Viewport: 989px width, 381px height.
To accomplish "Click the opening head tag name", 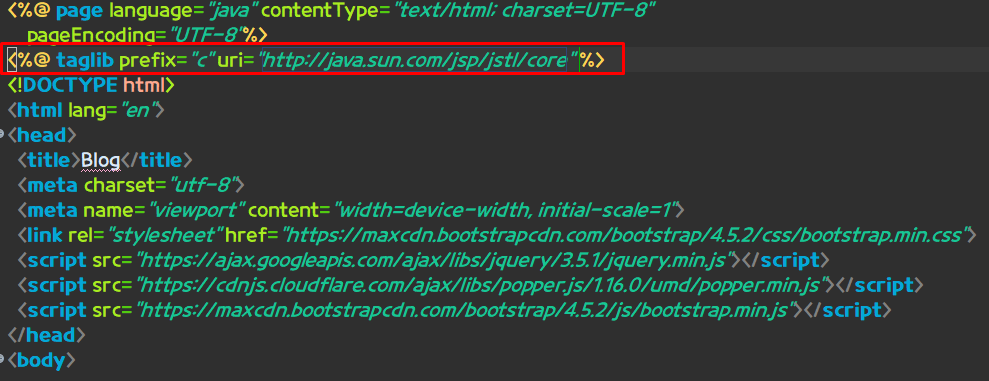I will click(x=42, y=135).
